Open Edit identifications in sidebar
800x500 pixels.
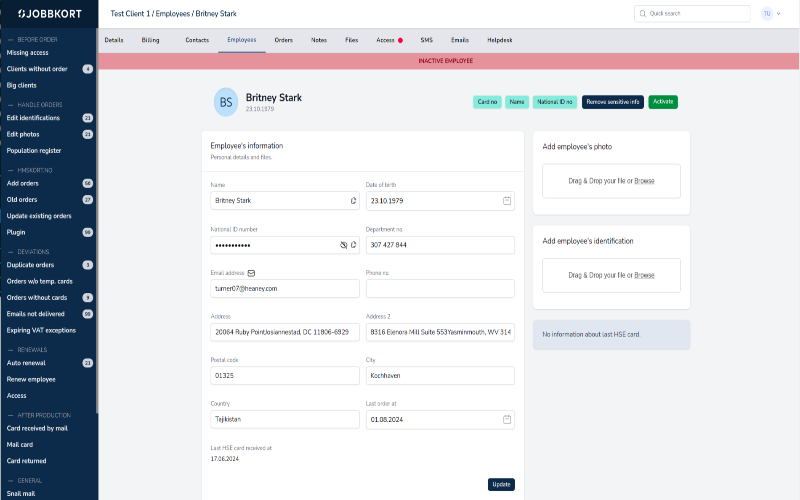click(33, 118)
